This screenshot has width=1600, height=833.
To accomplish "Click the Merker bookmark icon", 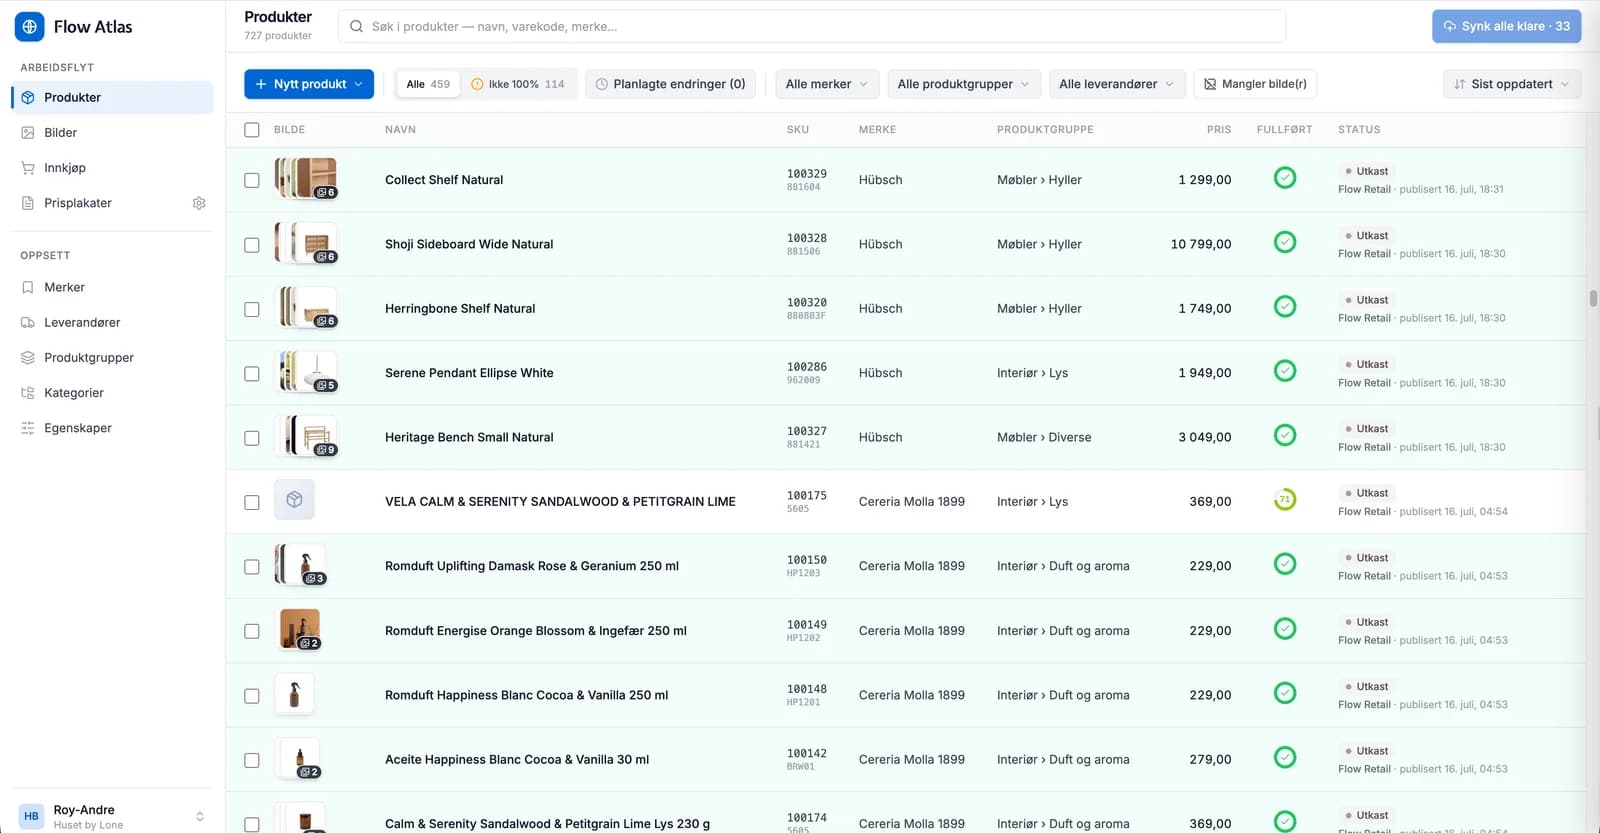I will point(28,287).
